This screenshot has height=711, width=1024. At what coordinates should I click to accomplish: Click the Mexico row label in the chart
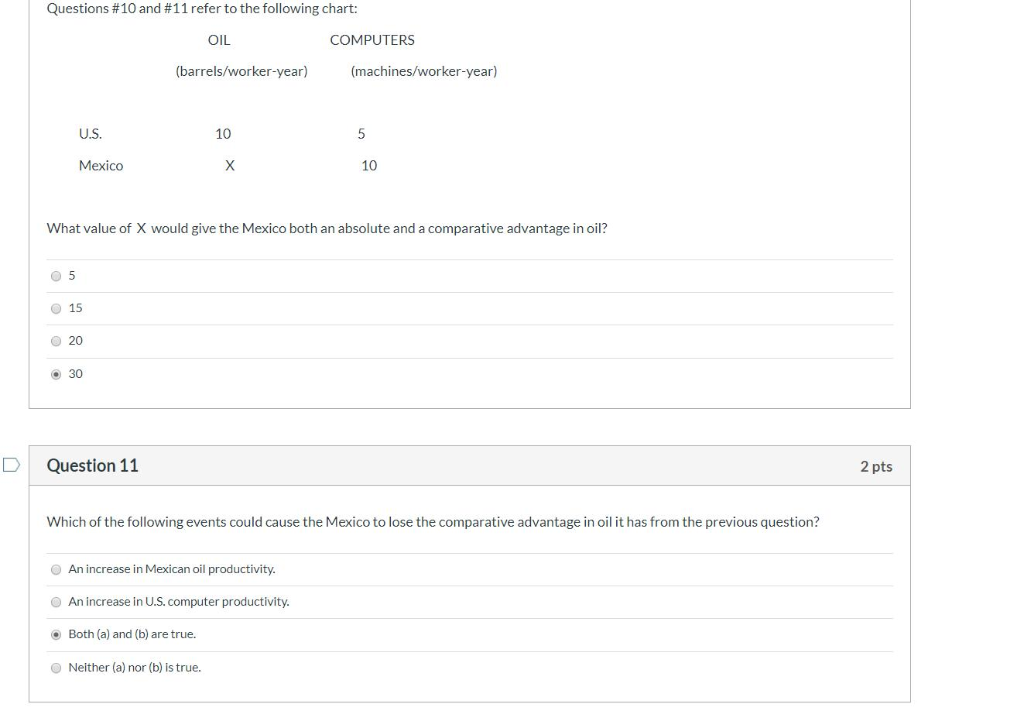[101, 165]
